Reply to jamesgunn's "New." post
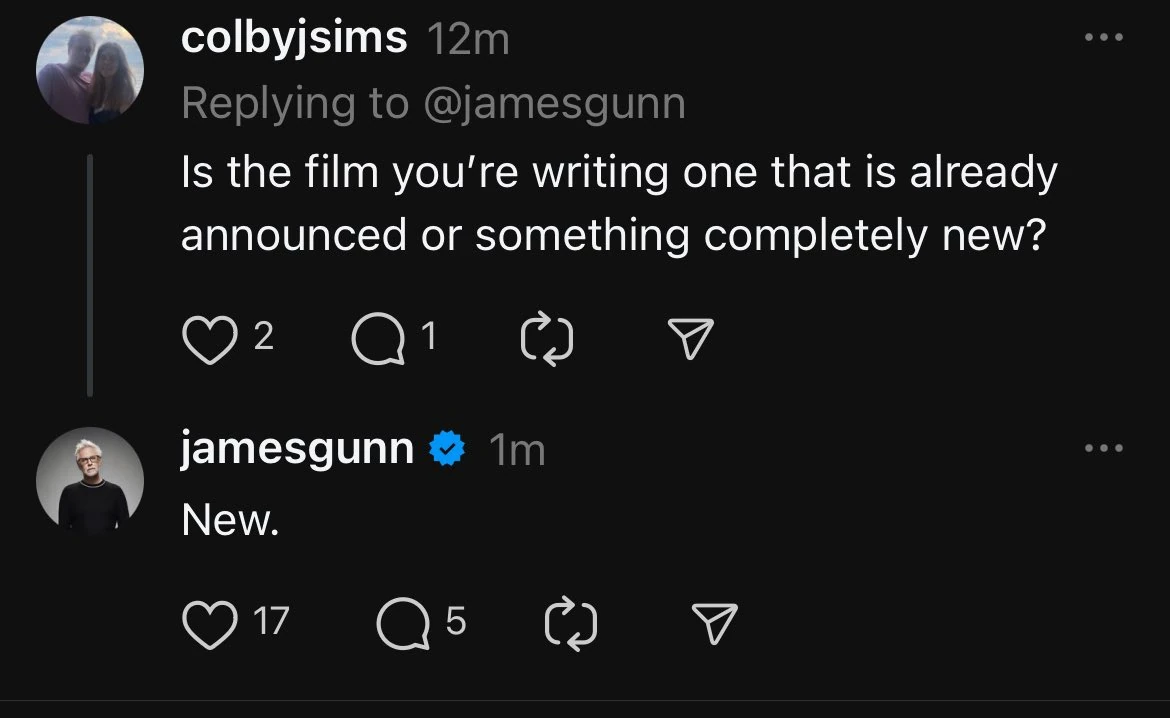 (404, 624)
